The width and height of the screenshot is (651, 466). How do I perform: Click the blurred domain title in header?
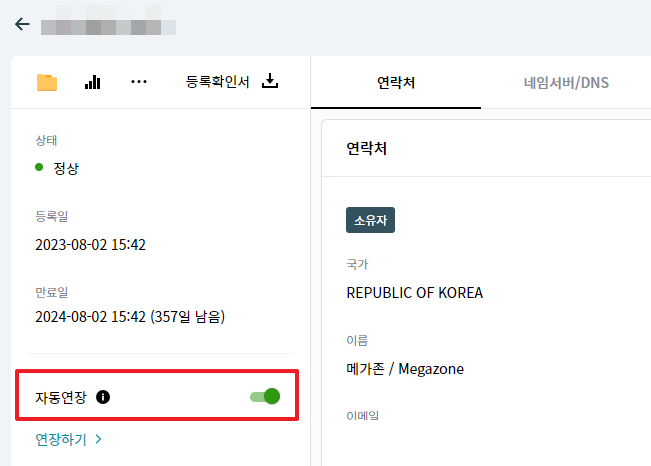point(109,24)
